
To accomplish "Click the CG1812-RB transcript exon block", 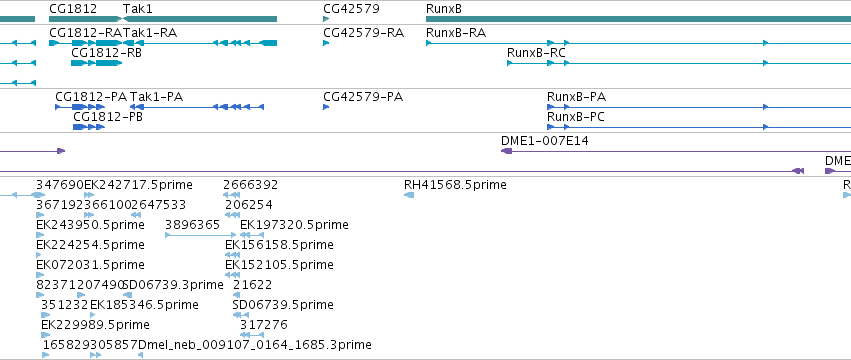I will tap(96, 63).
